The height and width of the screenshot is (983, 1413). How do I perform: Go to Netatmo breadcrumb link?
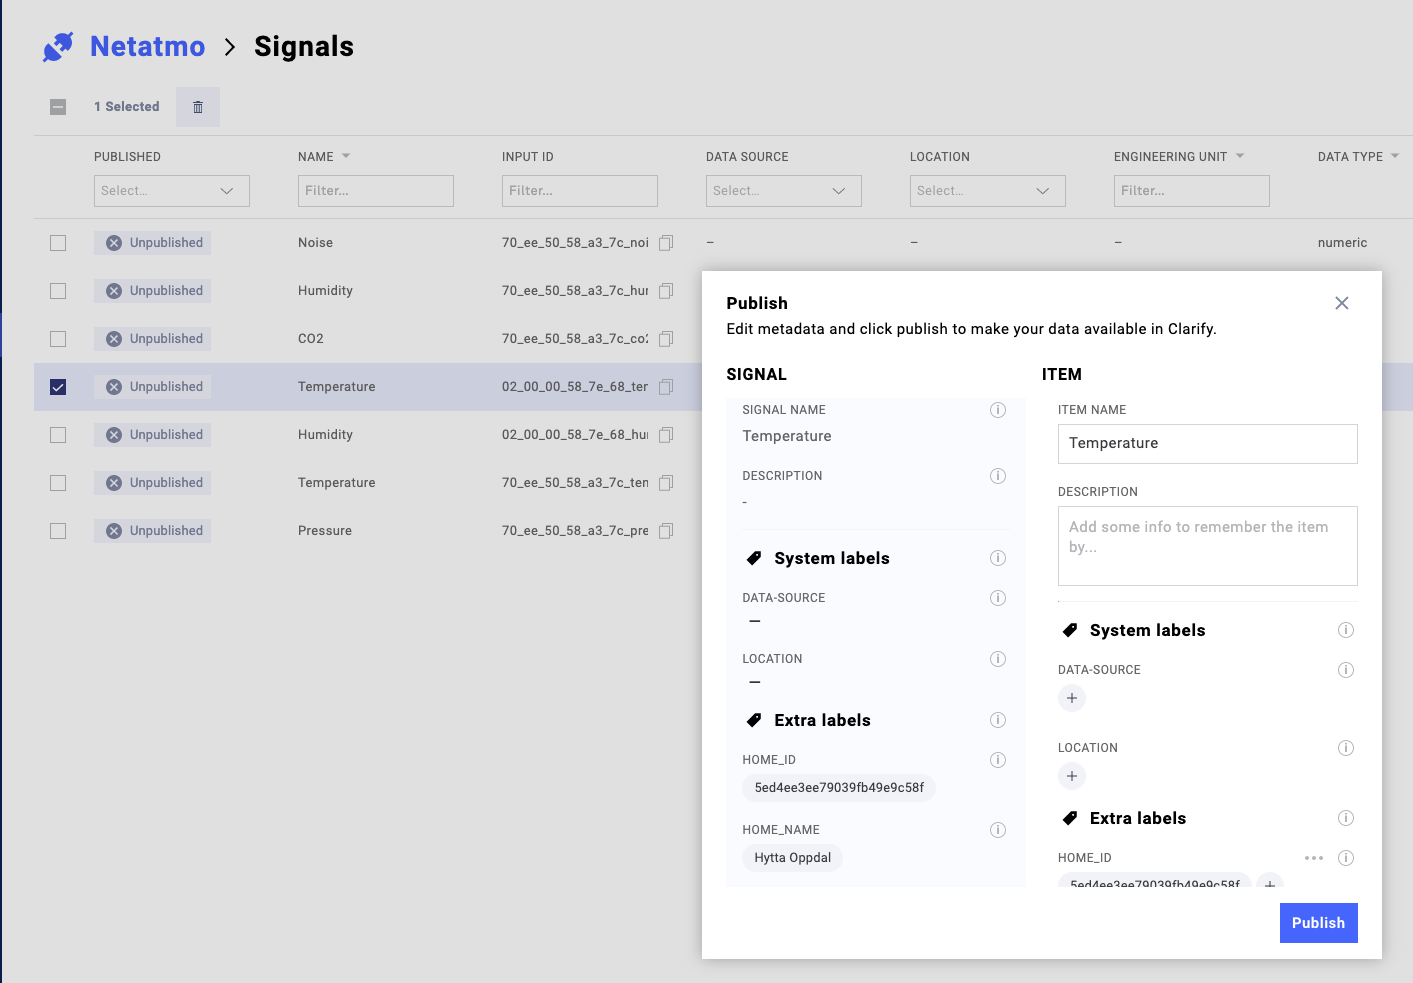(147, 47)
